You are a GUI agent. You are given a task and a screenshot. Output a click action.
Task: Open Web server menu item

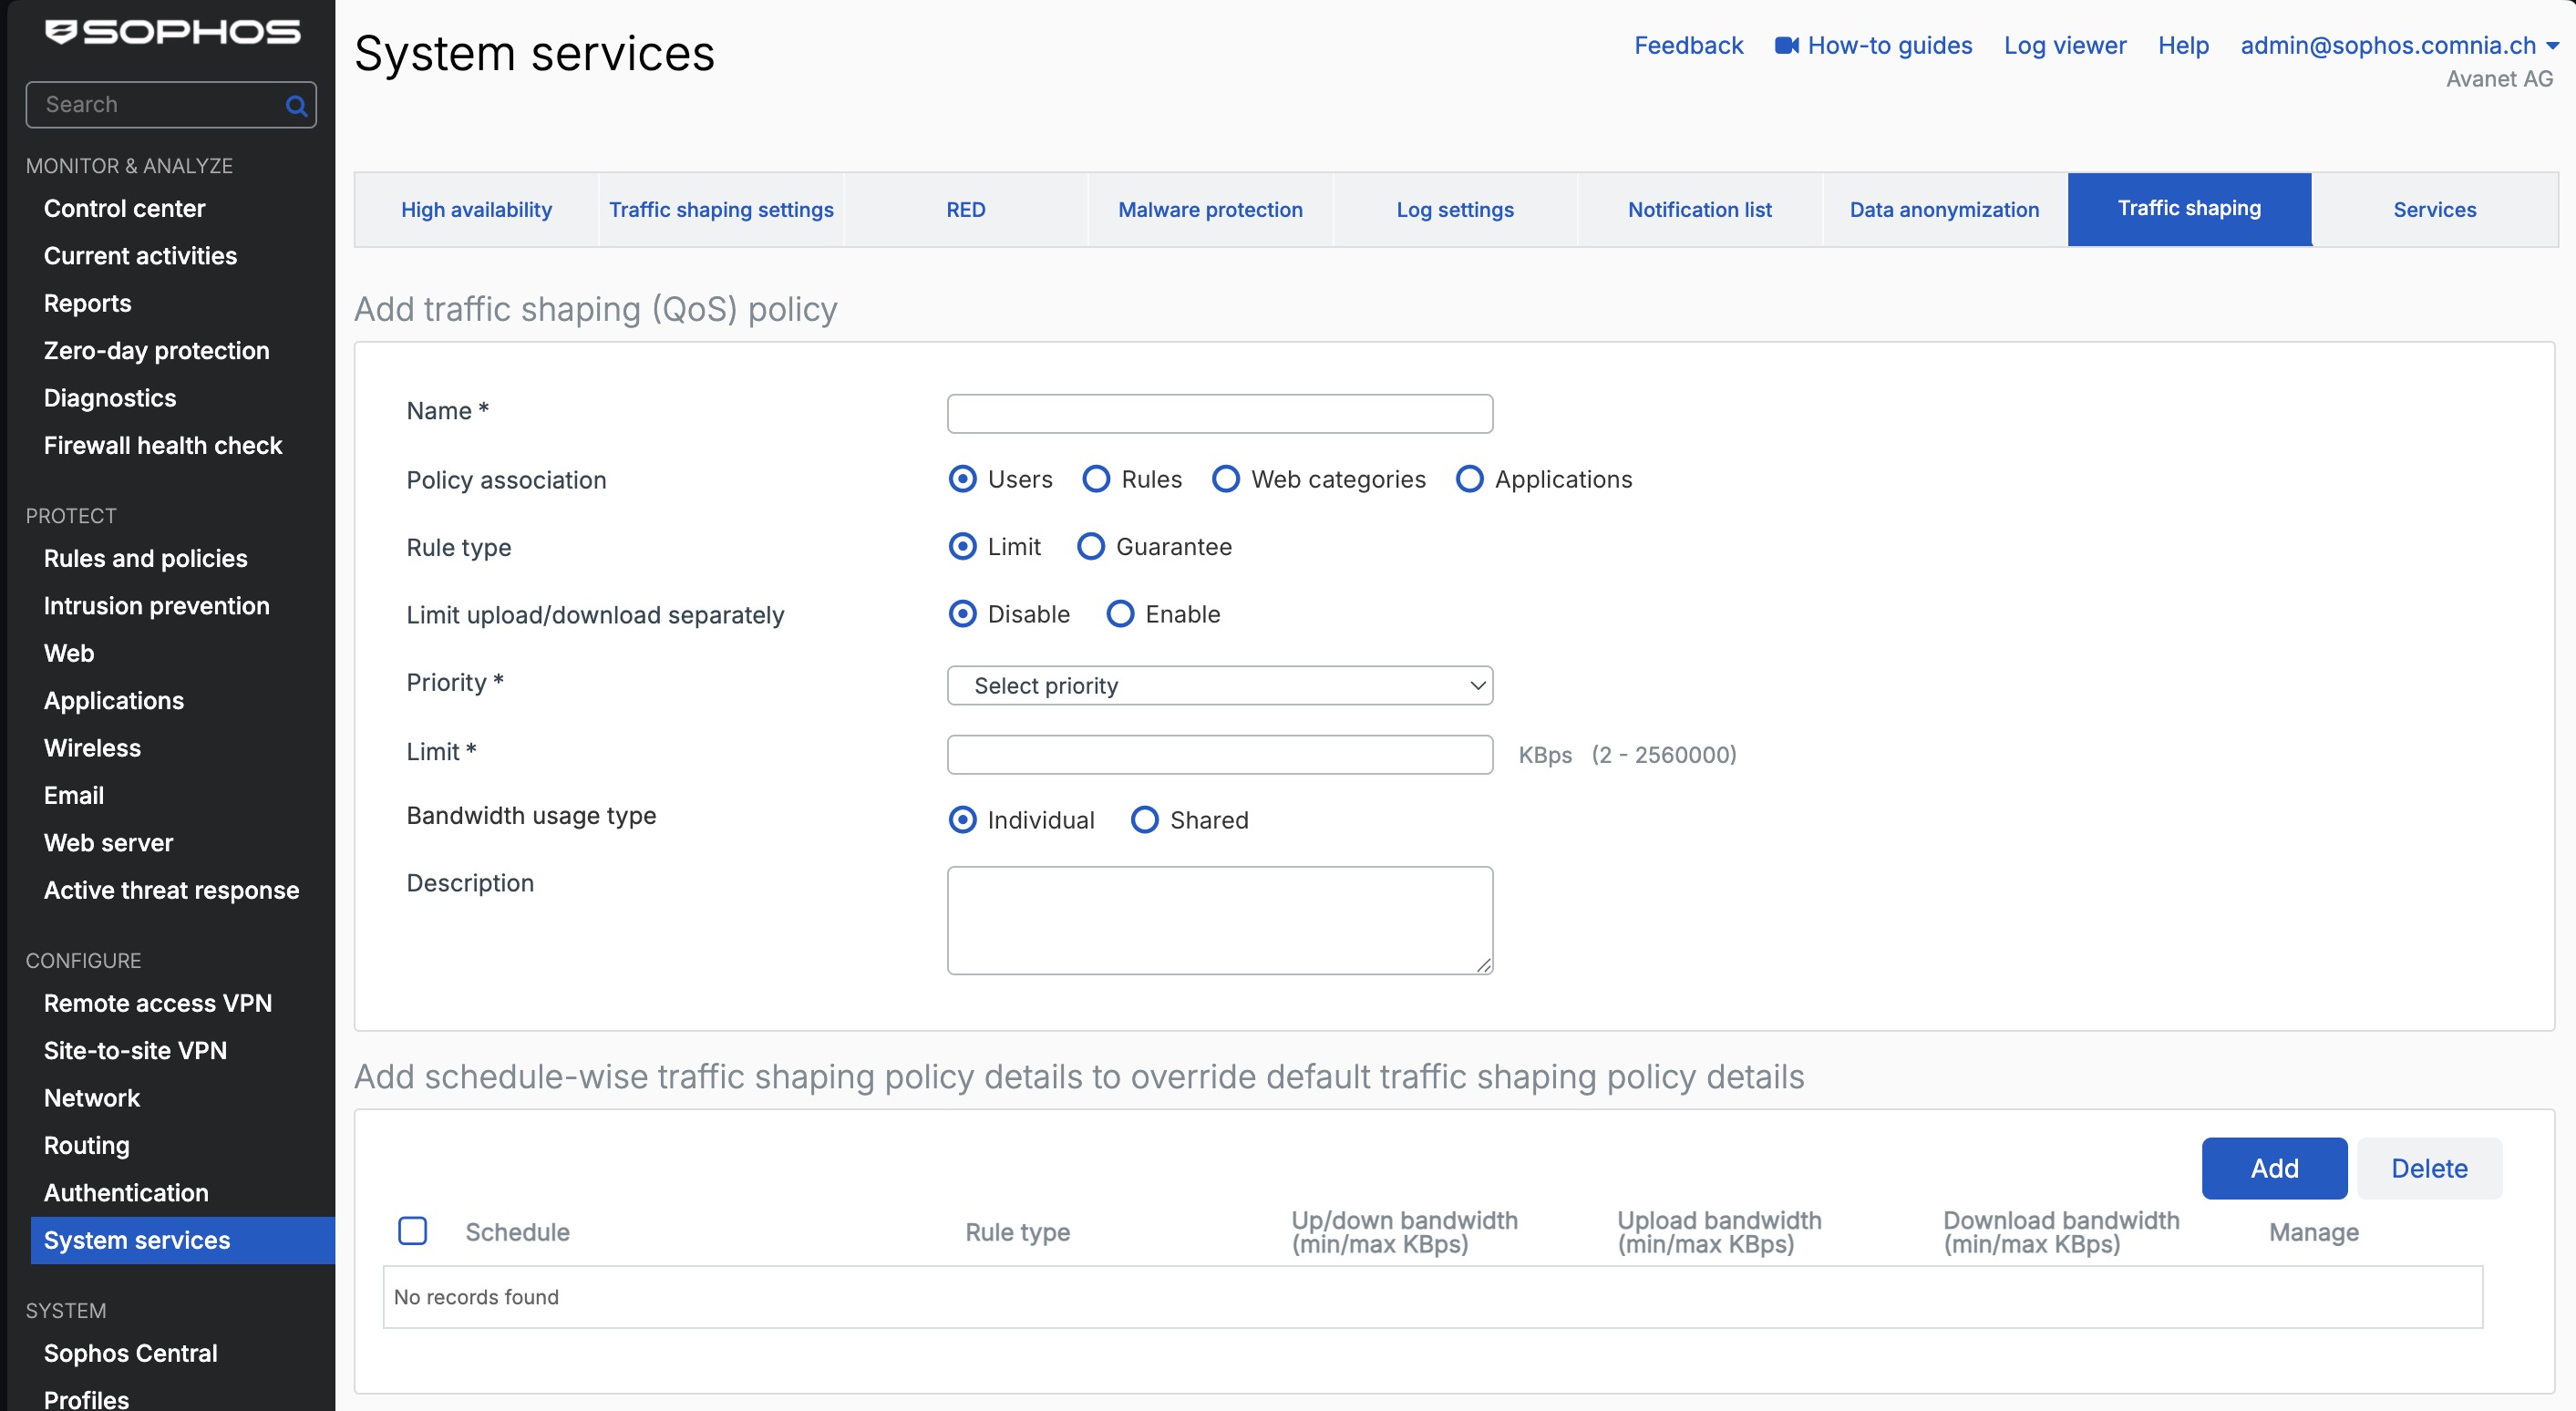pos(108,843)
